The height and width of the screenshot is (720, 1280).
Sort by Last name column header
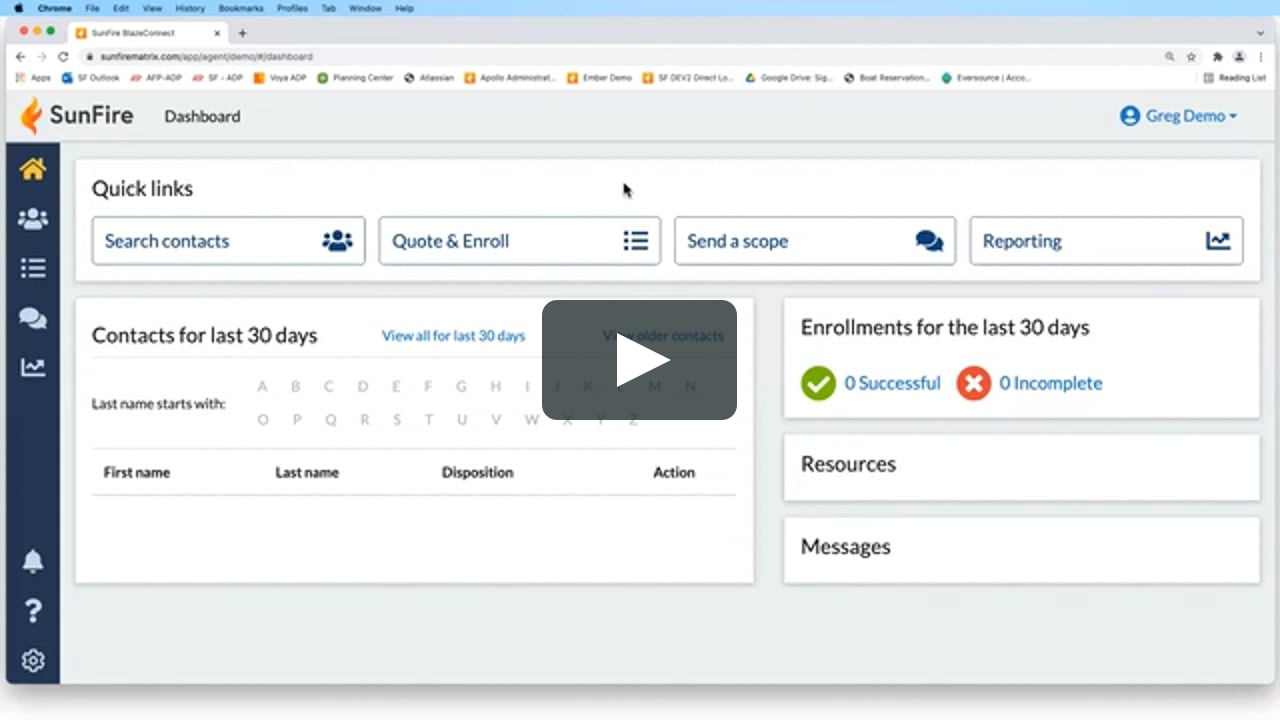(307, 472)
